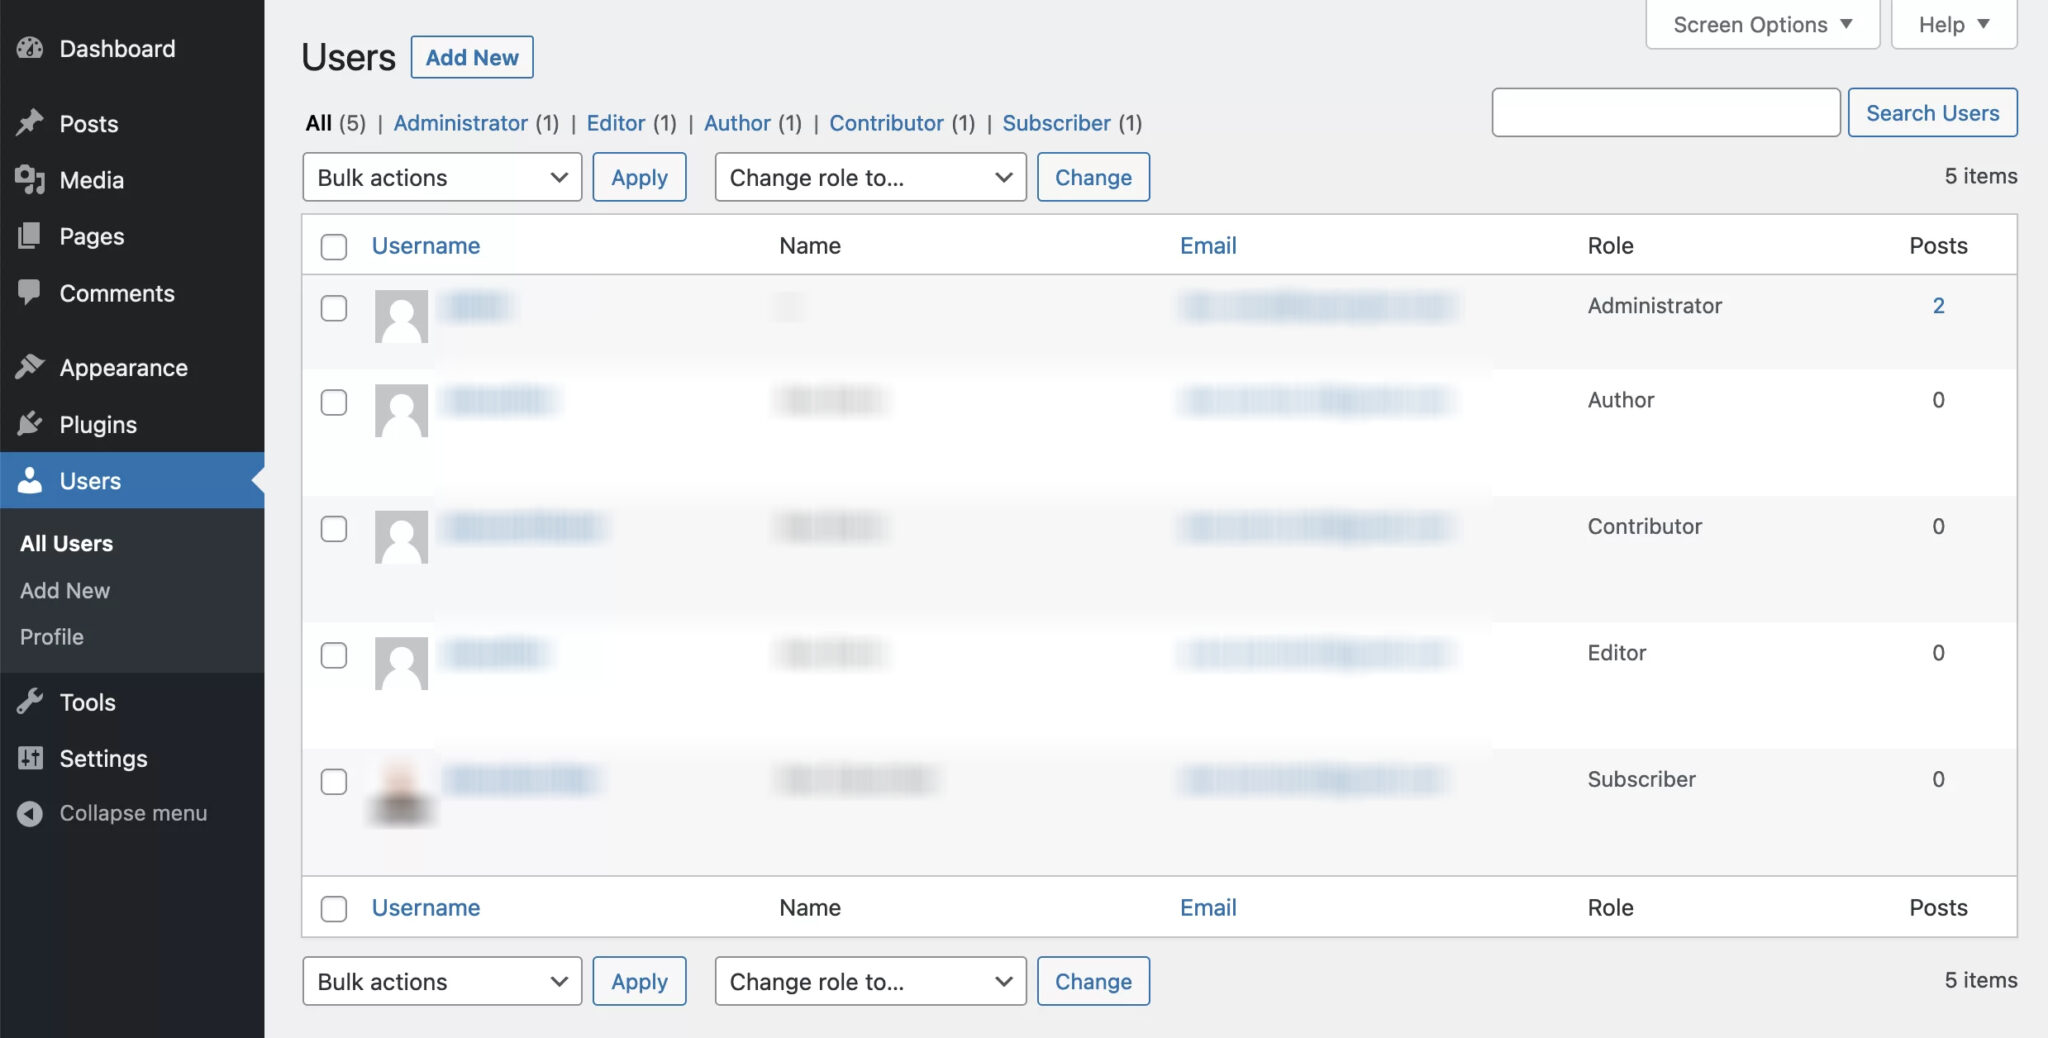Select All Users submenu item
Image resolution: width=2048 pixels, height=1038 pixels.
(x=66, y=543)
